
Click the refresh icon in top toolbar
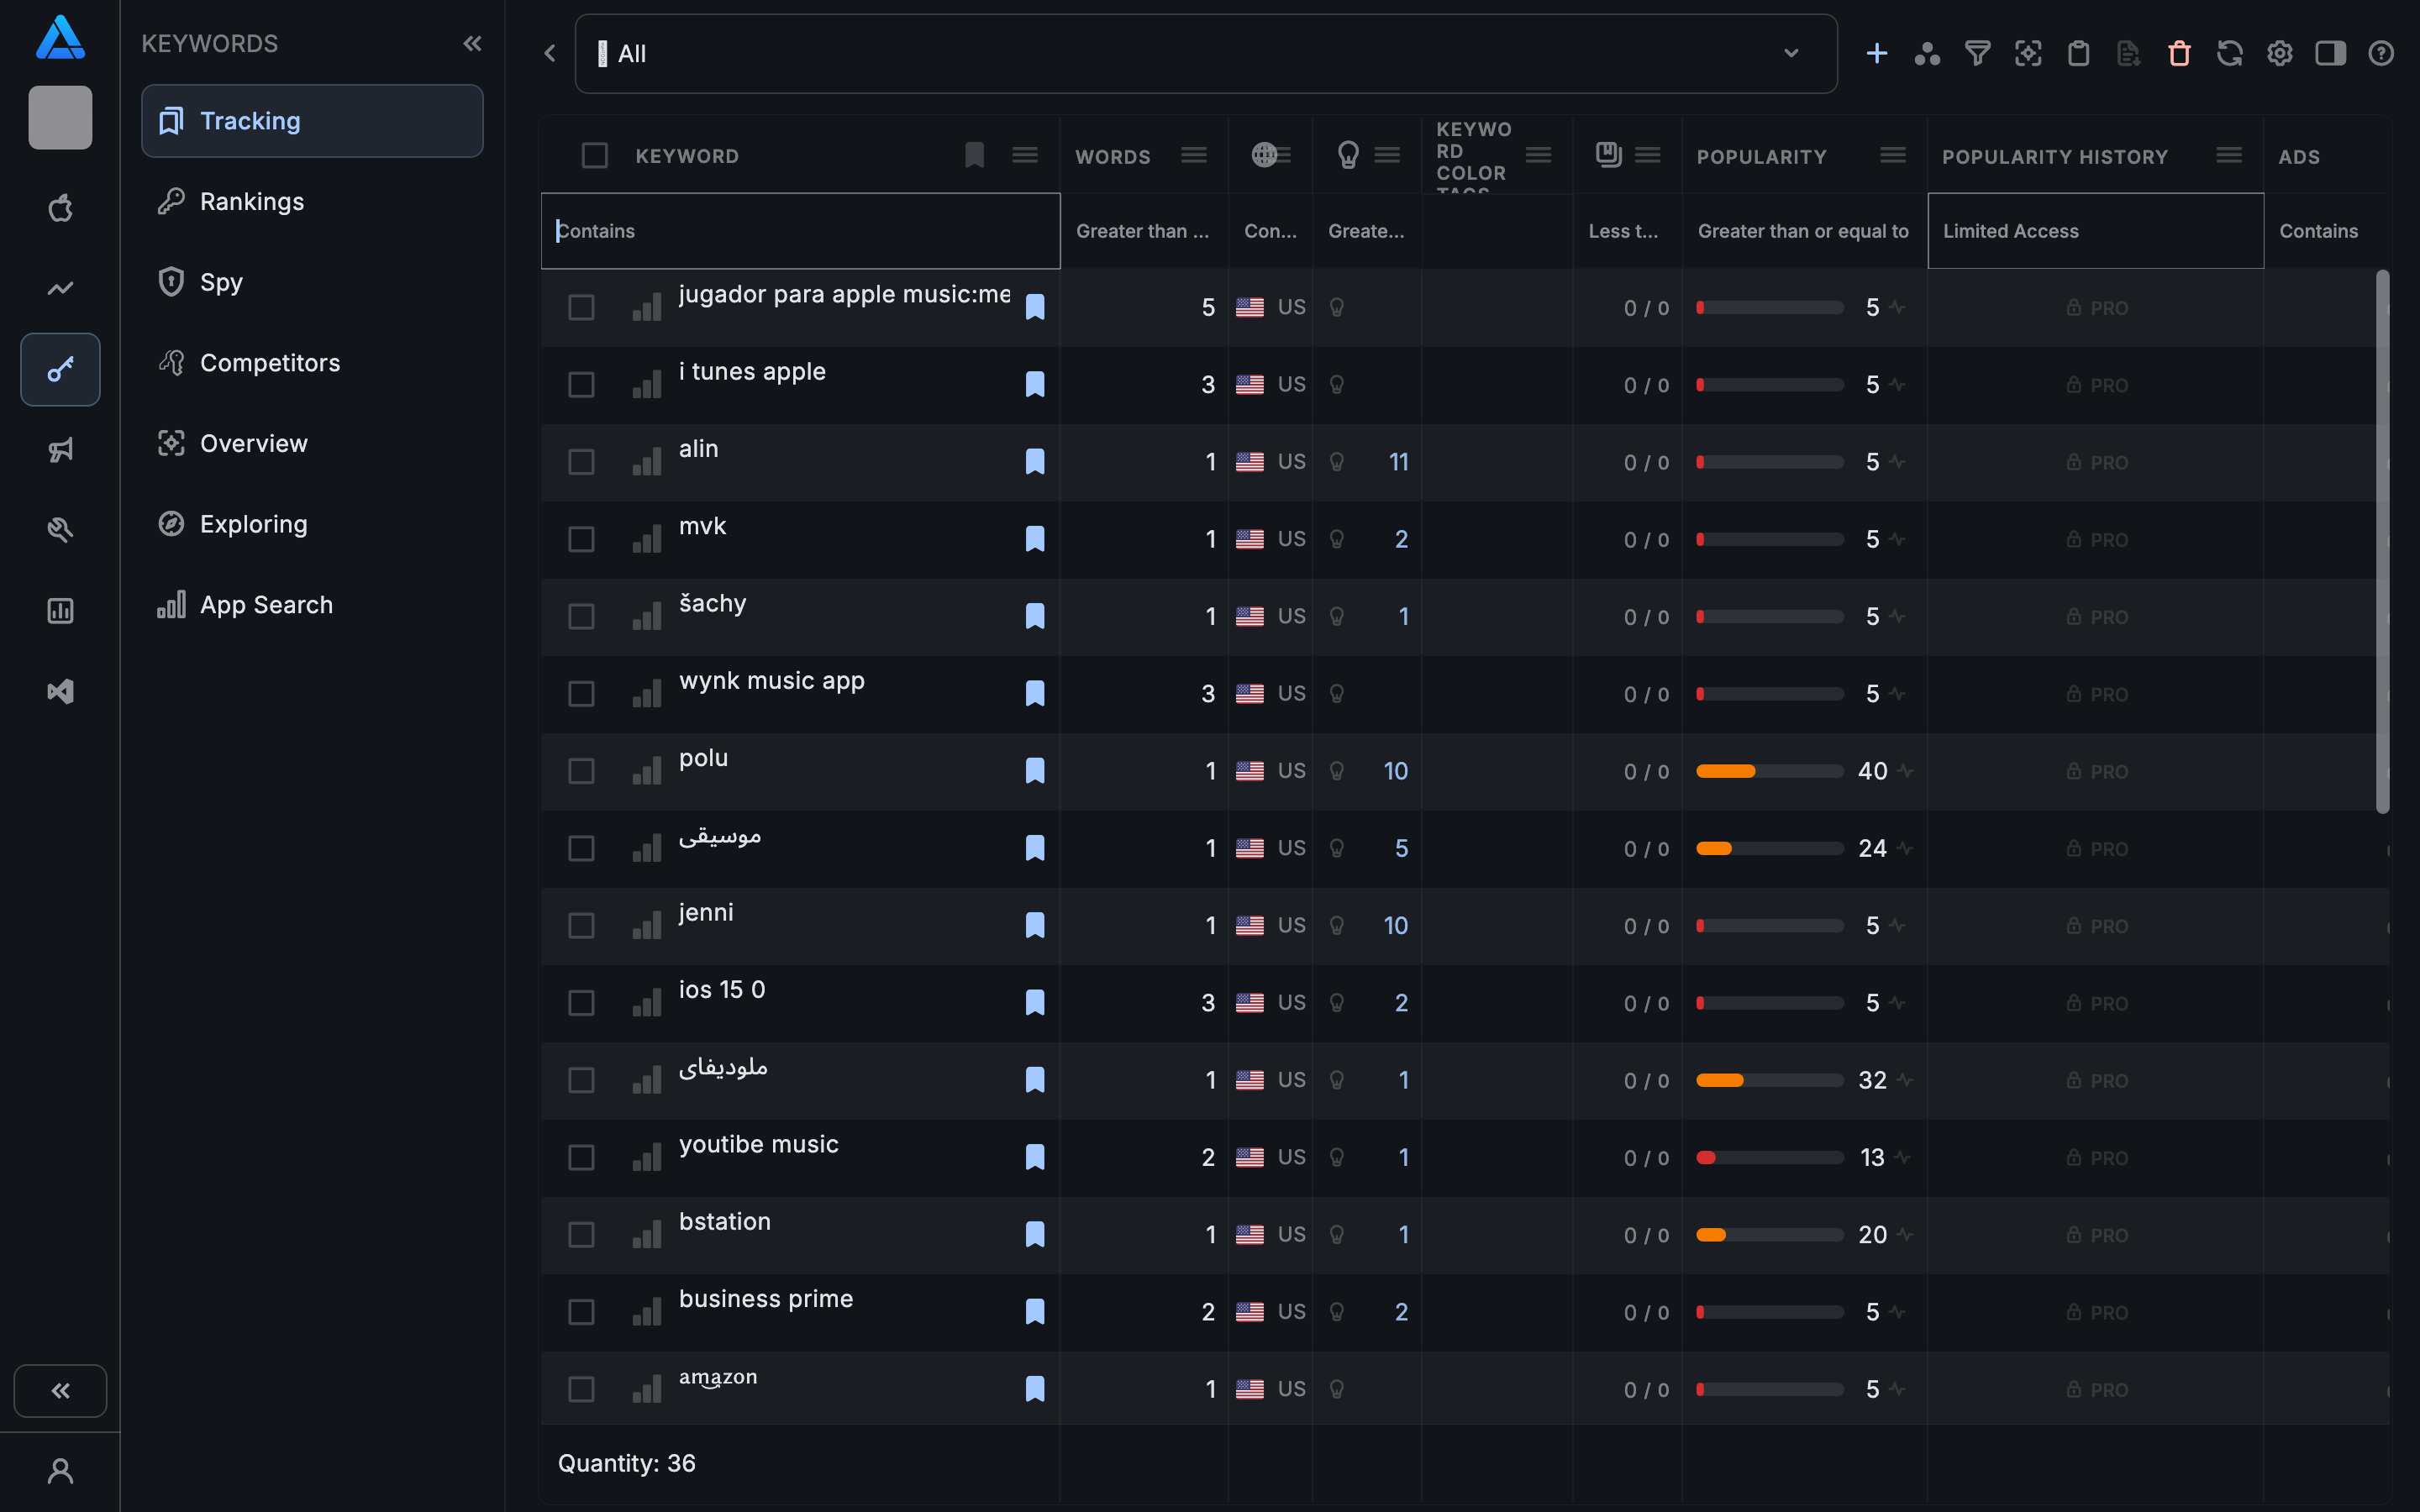(x=2229, y=53)
